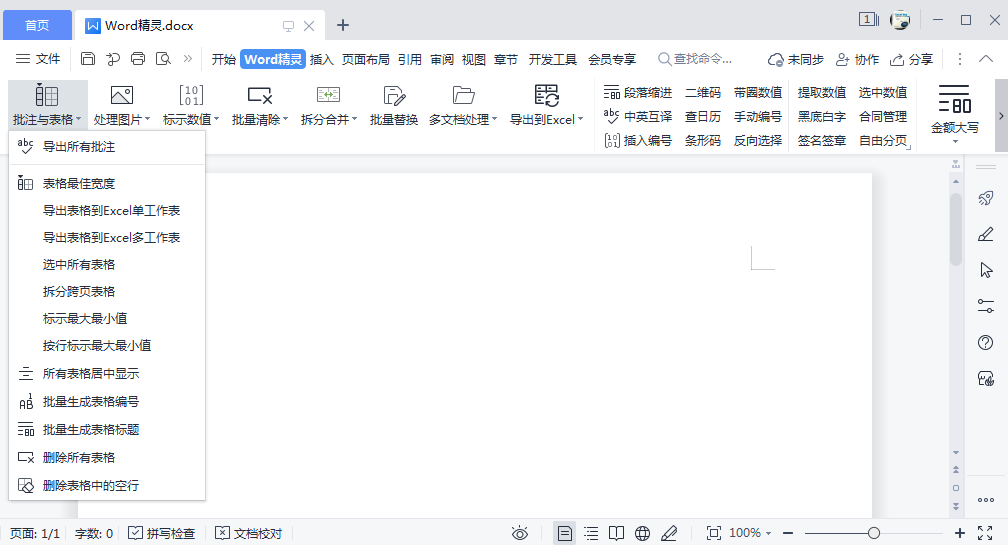This screenshot has height=545, width=1008.
Task: Click 合同管理 in the ribbon
Action: pyautogui.click(x=883, y=116)
